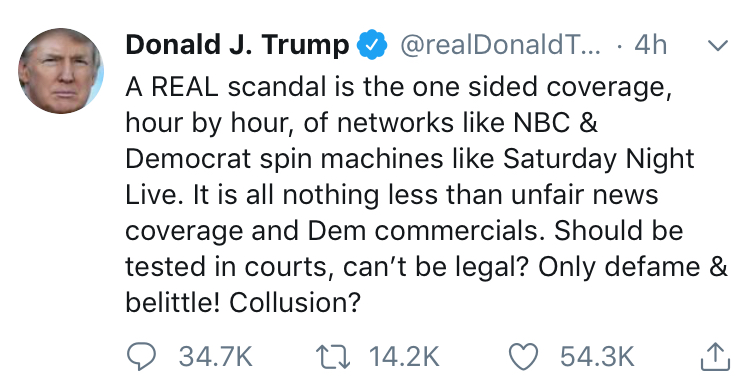The width and height of the screenshot is (750, 391).
Task: Click the reply speech bubble icon
Action: point(141,357)
